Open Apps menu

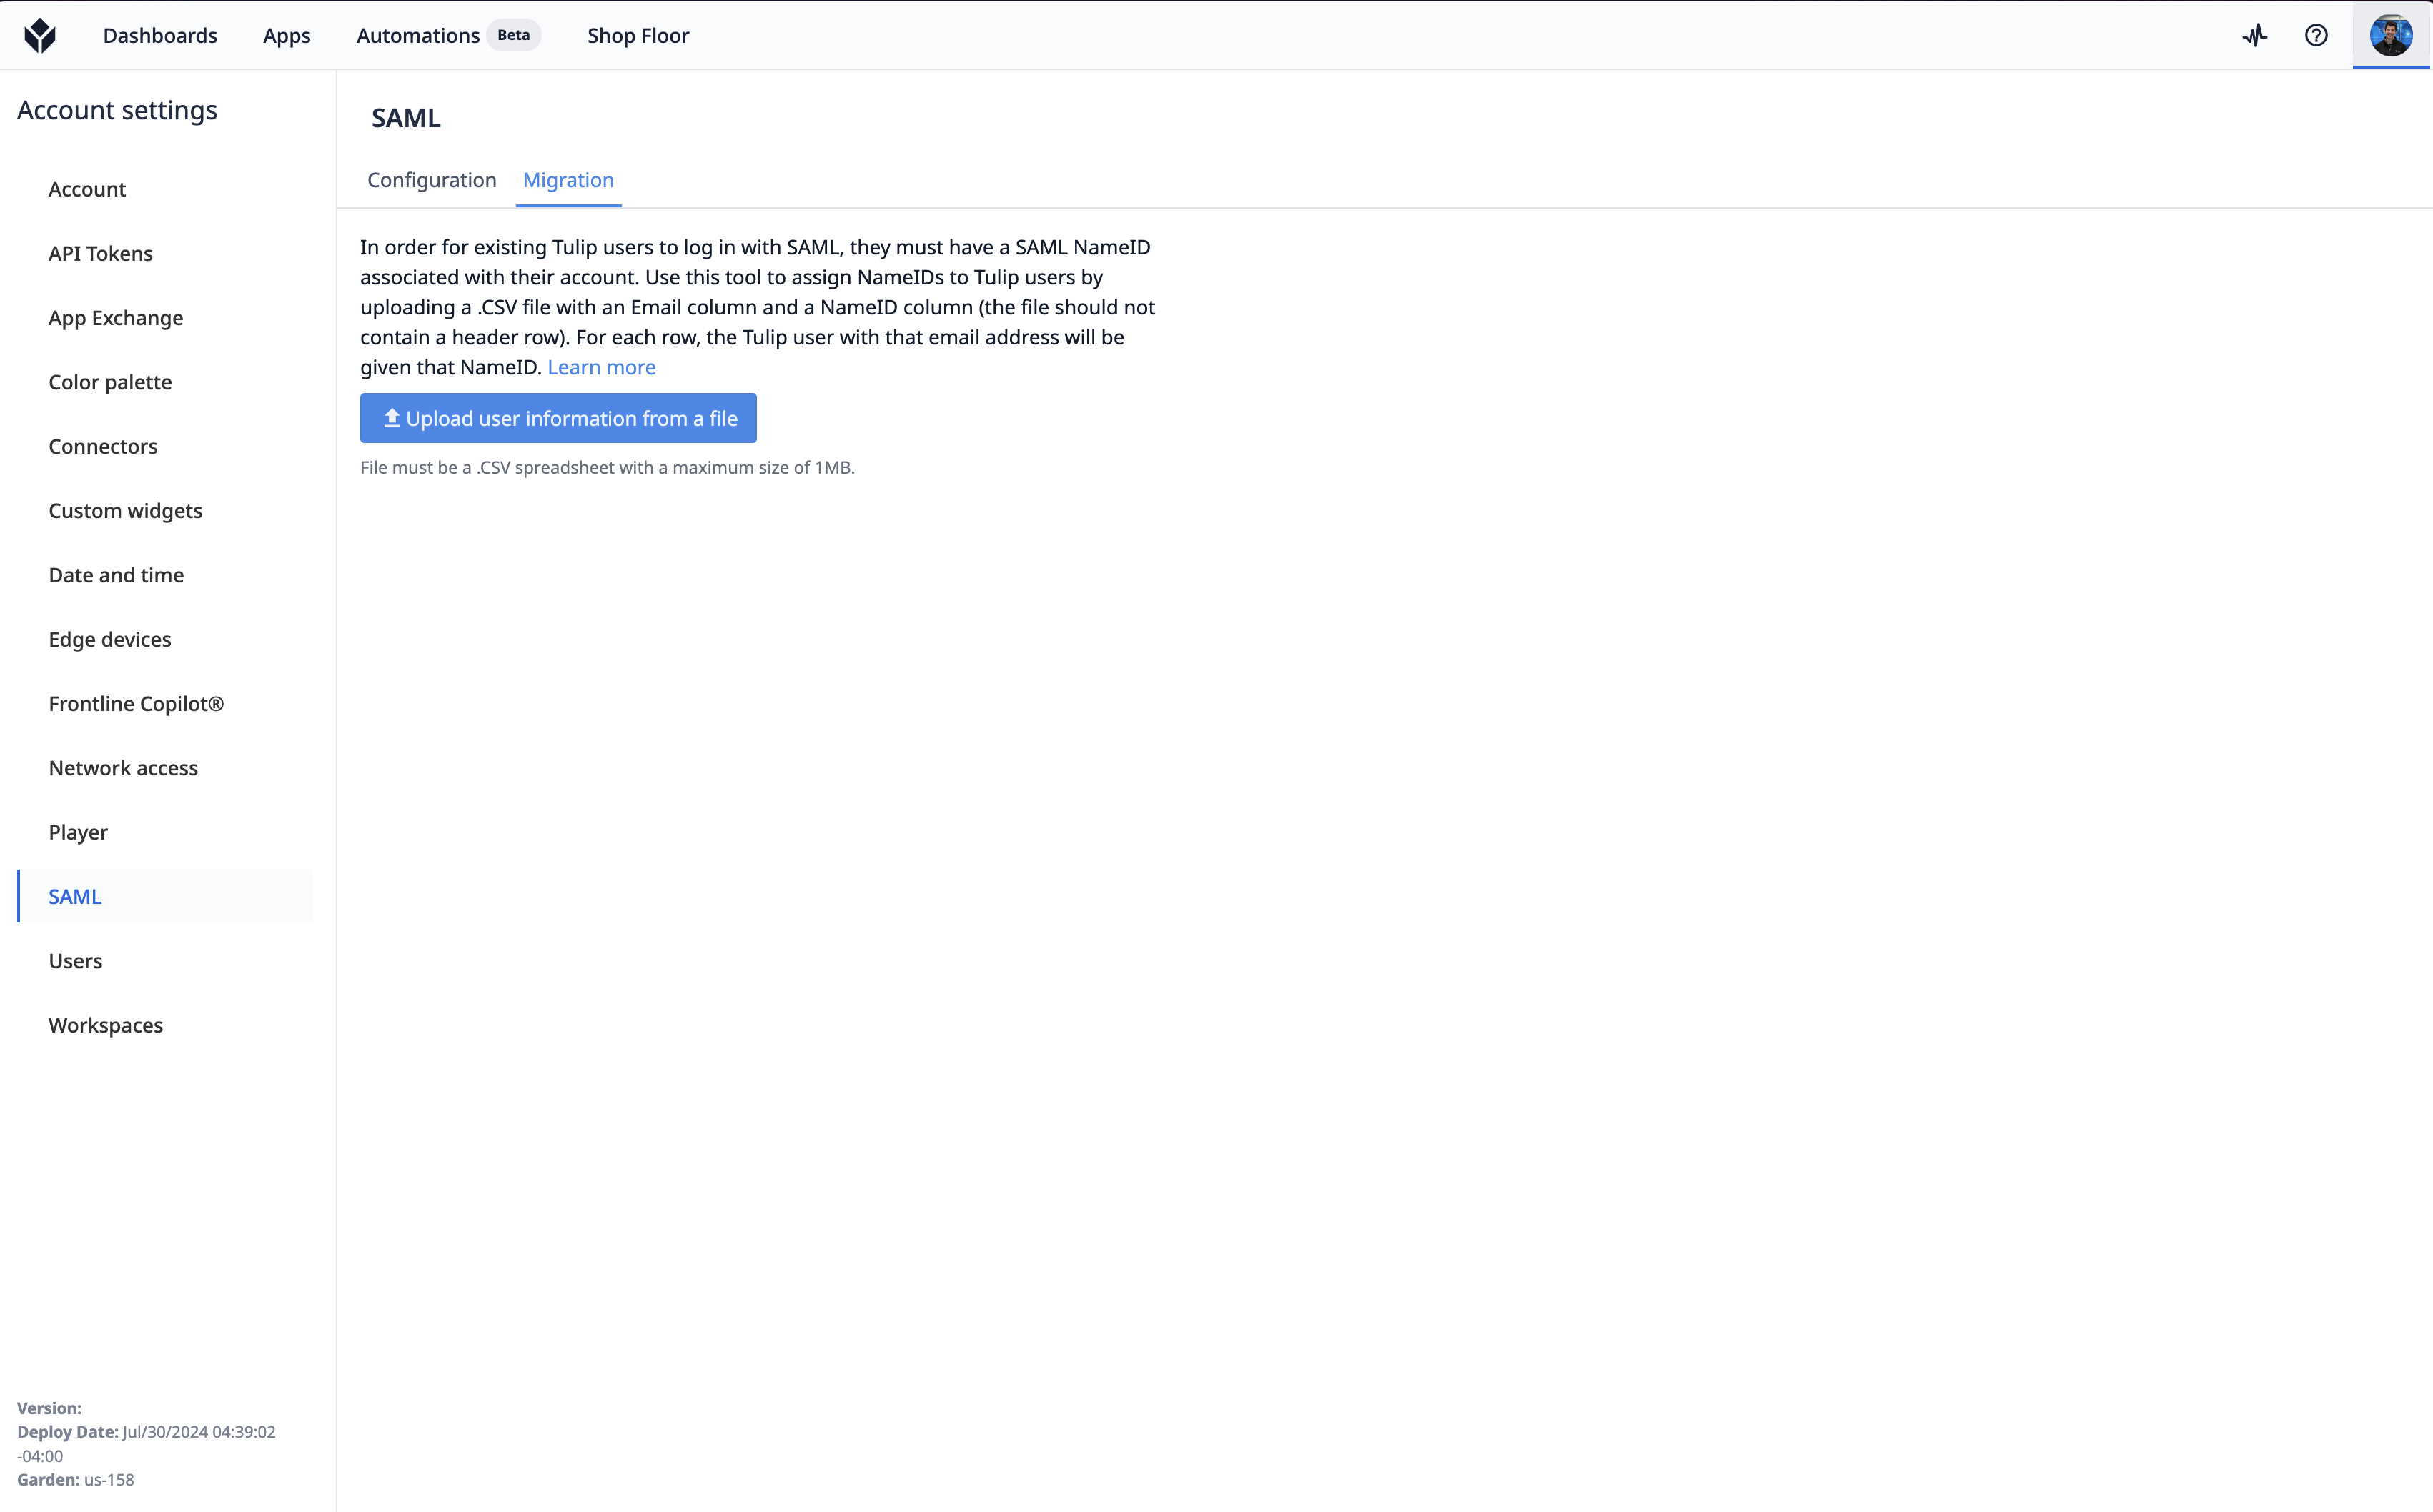click(287, 35)
